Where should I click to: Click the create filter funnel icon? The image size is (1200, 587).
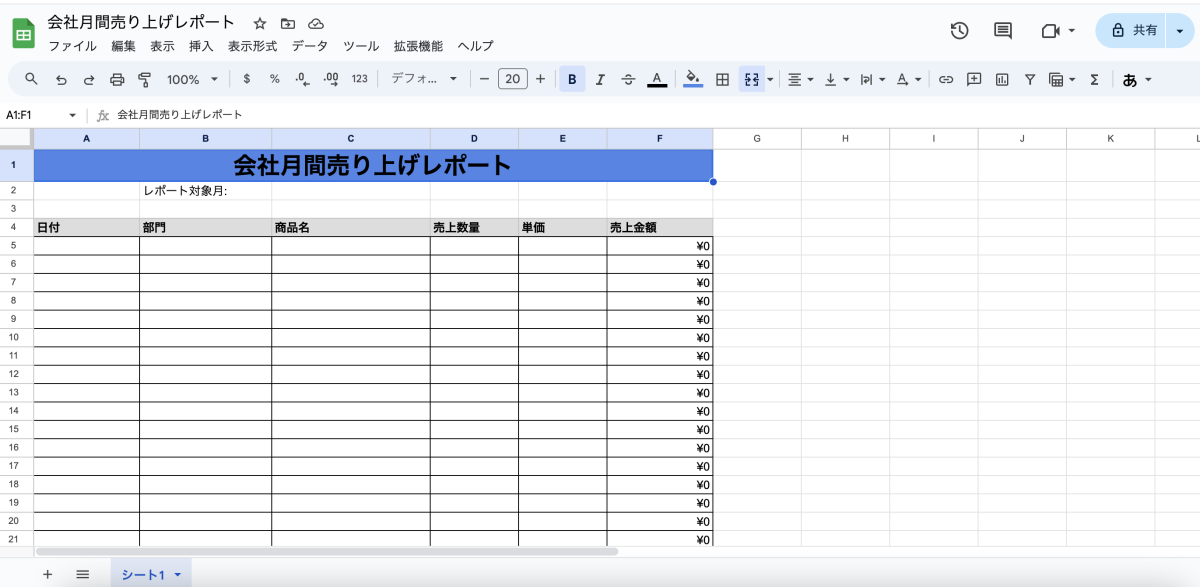1029,79
